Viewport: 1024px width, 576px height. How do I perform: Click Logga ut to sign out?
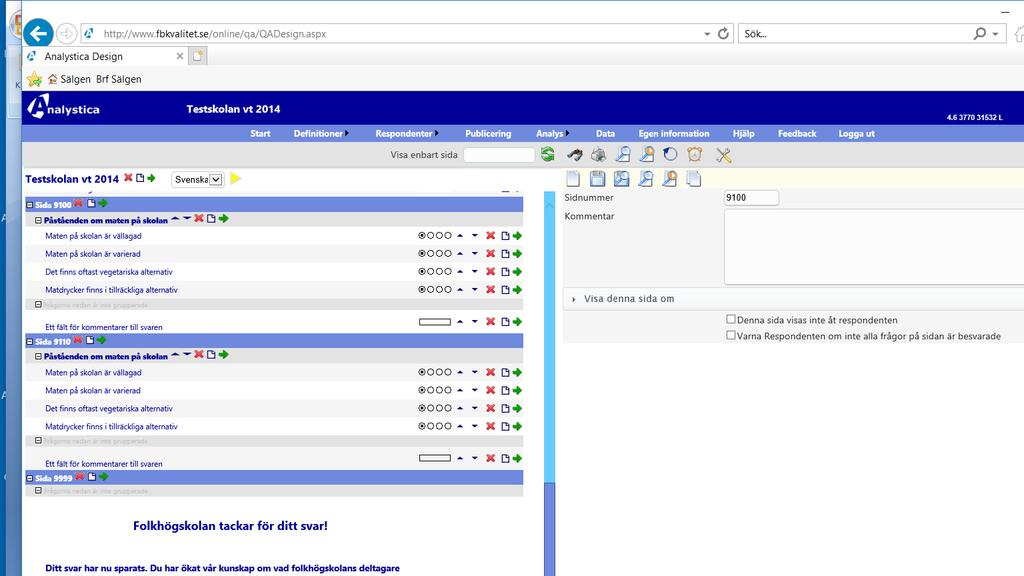pos(856,133)
